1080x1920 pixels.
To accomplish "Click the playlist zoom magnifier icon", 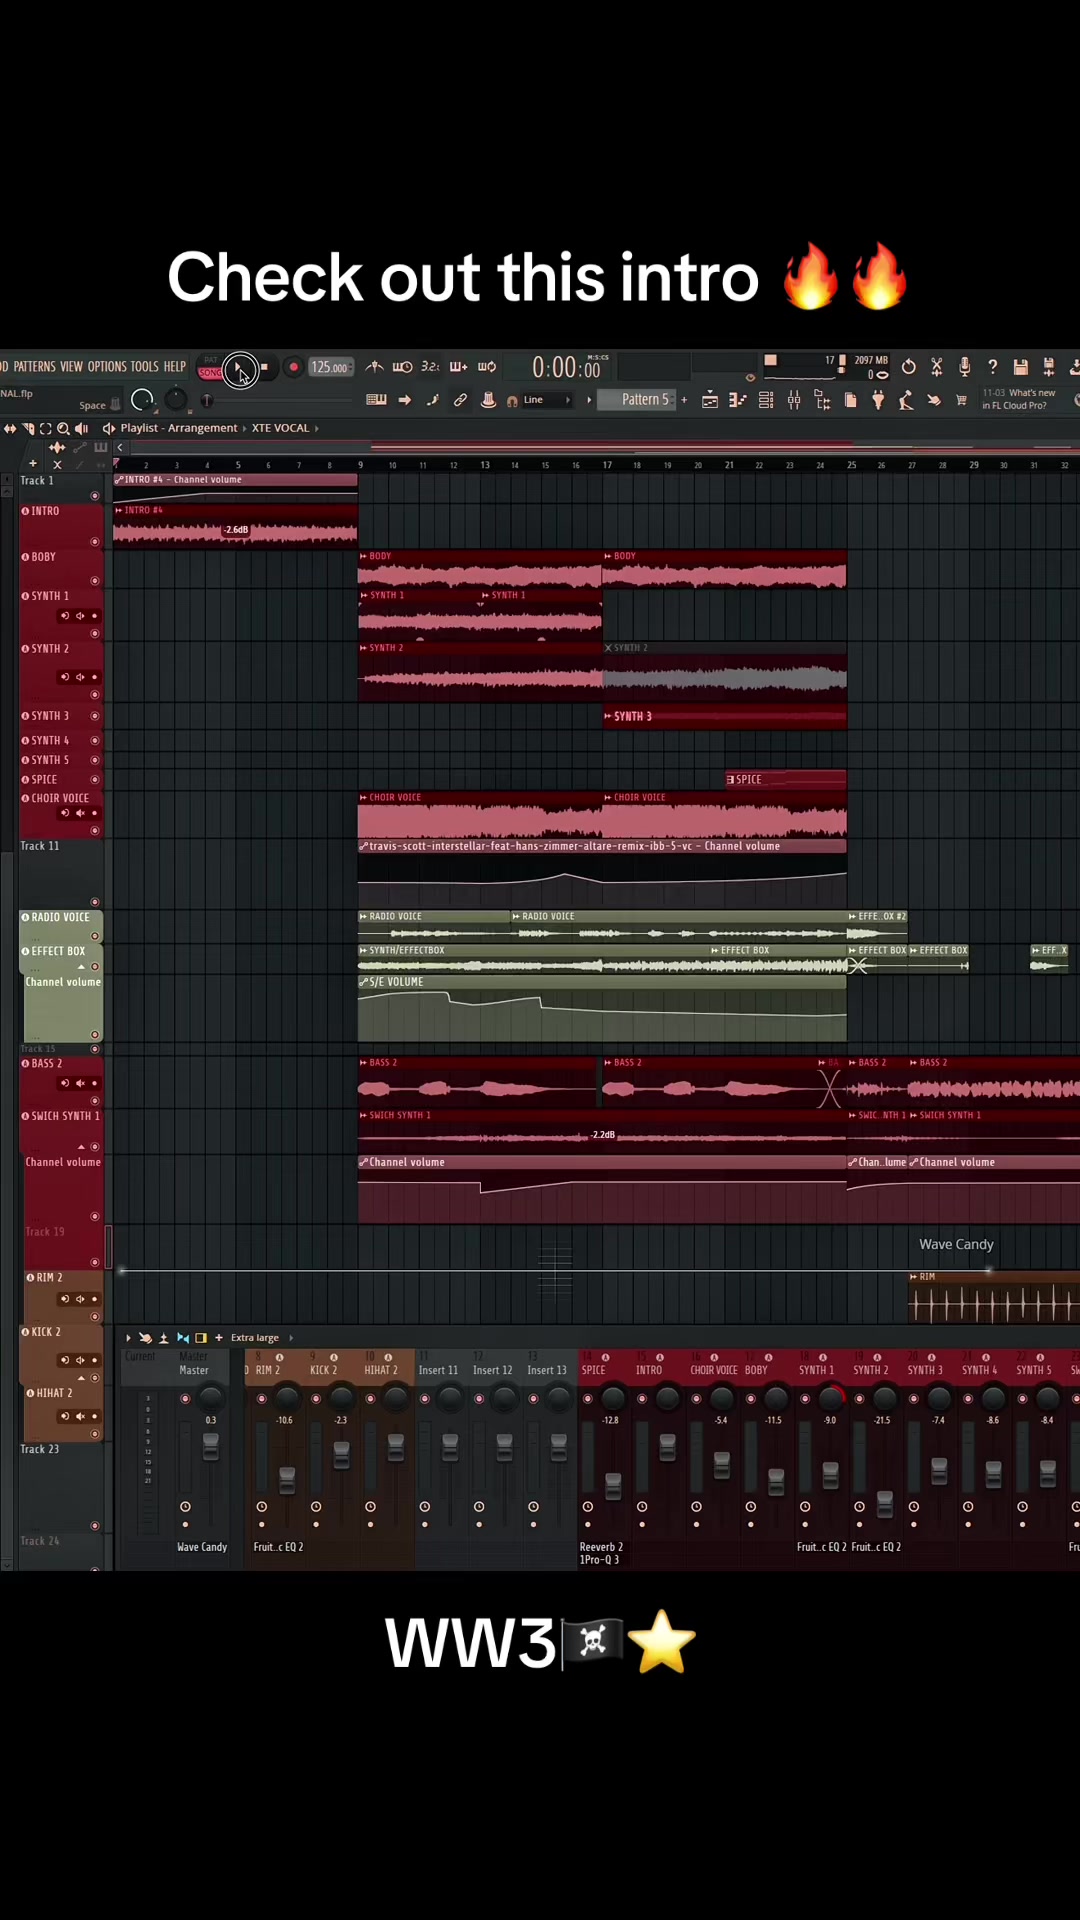I will pos(63,428).
